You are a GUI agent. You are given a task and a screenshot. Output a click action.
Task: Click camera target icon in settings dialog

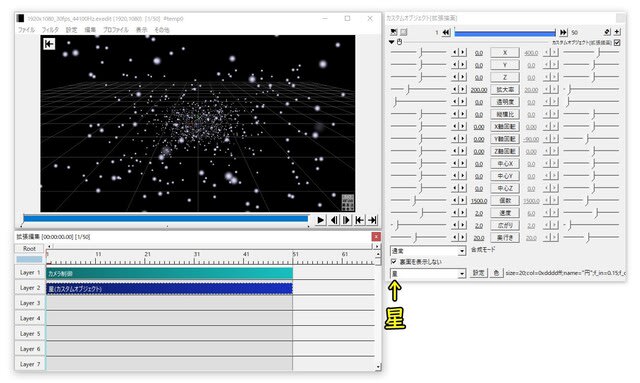coord(393,32)
